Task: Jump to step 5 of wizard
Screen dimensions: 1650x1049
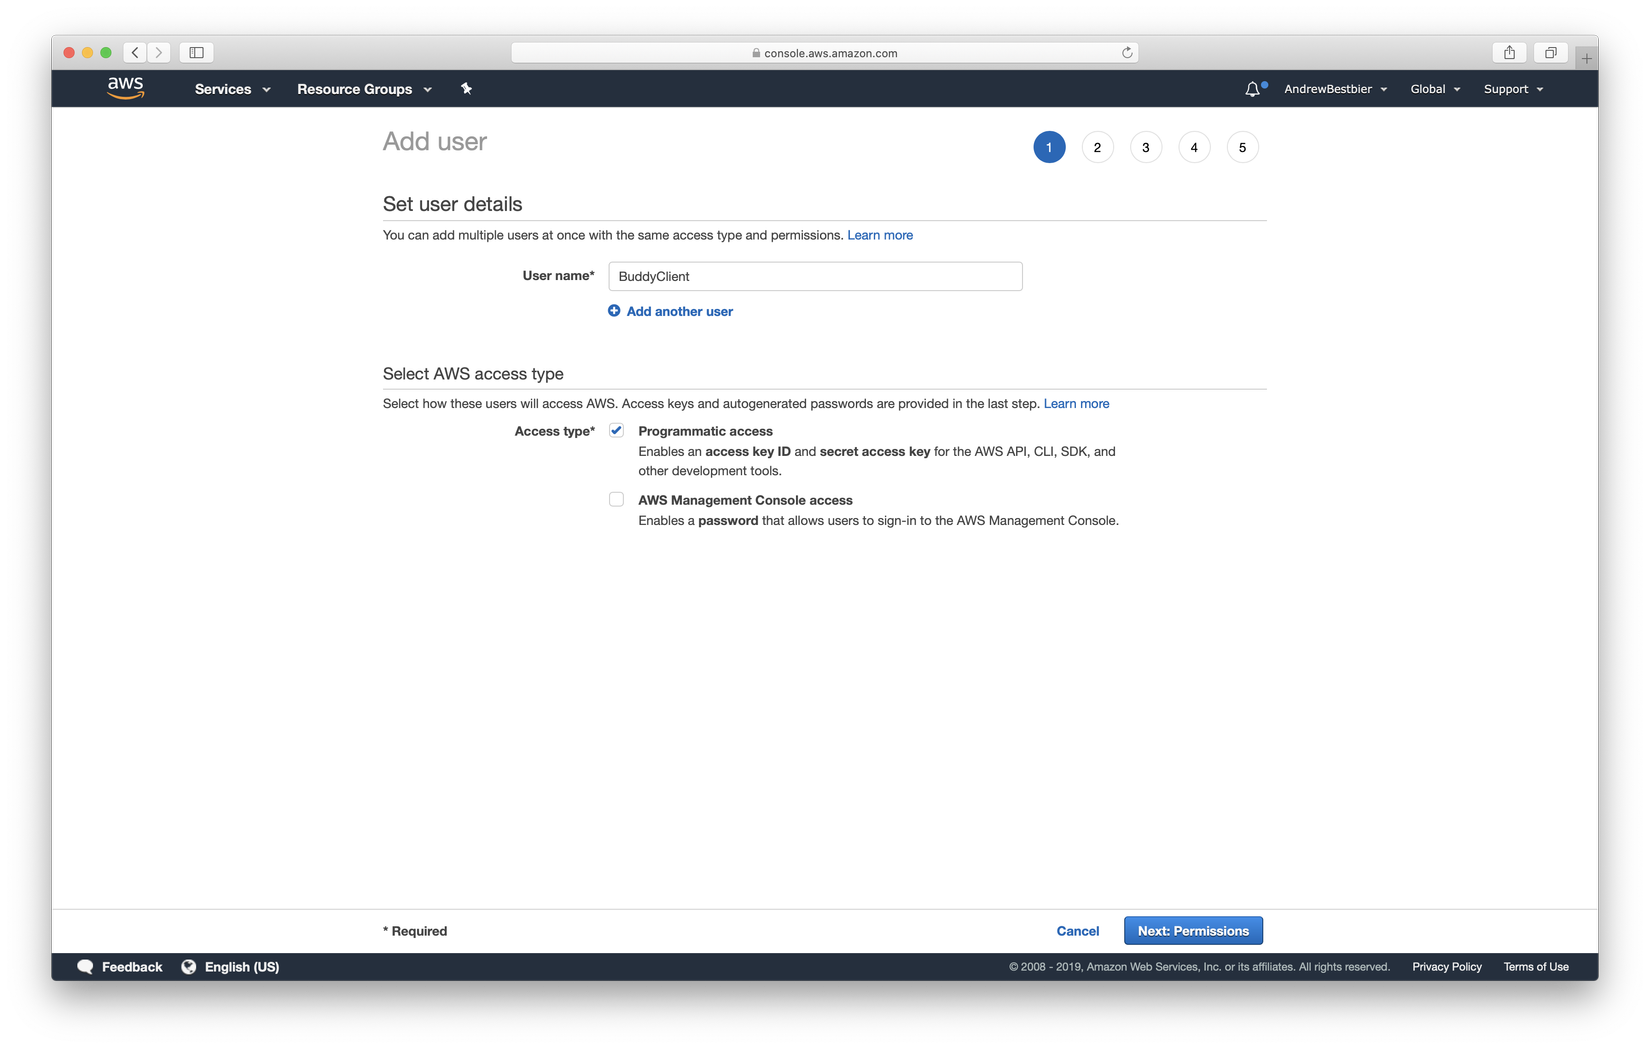Action: [1243, 148]
